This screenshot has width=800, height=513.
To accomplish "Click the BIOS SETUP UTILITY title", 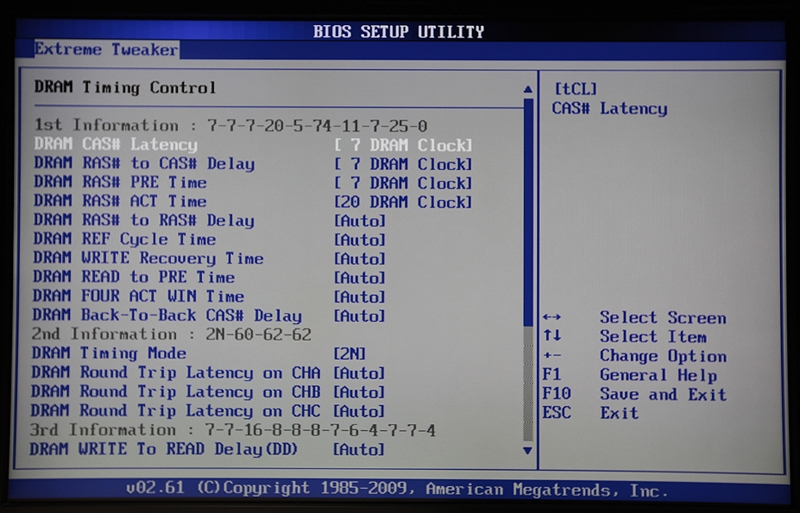I will pyautogui.click(x=398, y=32).
